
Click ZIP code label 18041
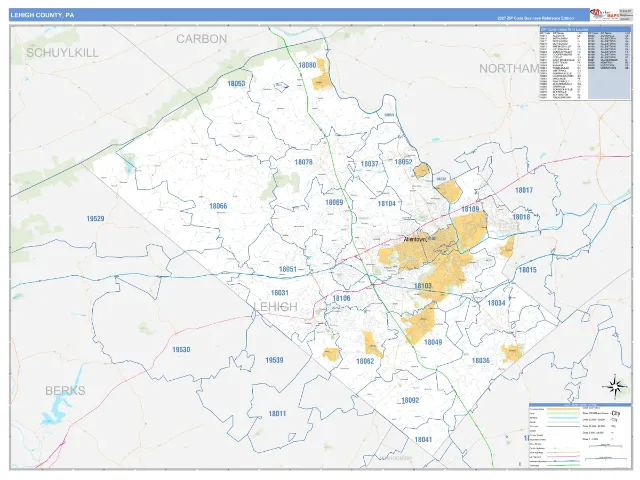tap(423, 440)
